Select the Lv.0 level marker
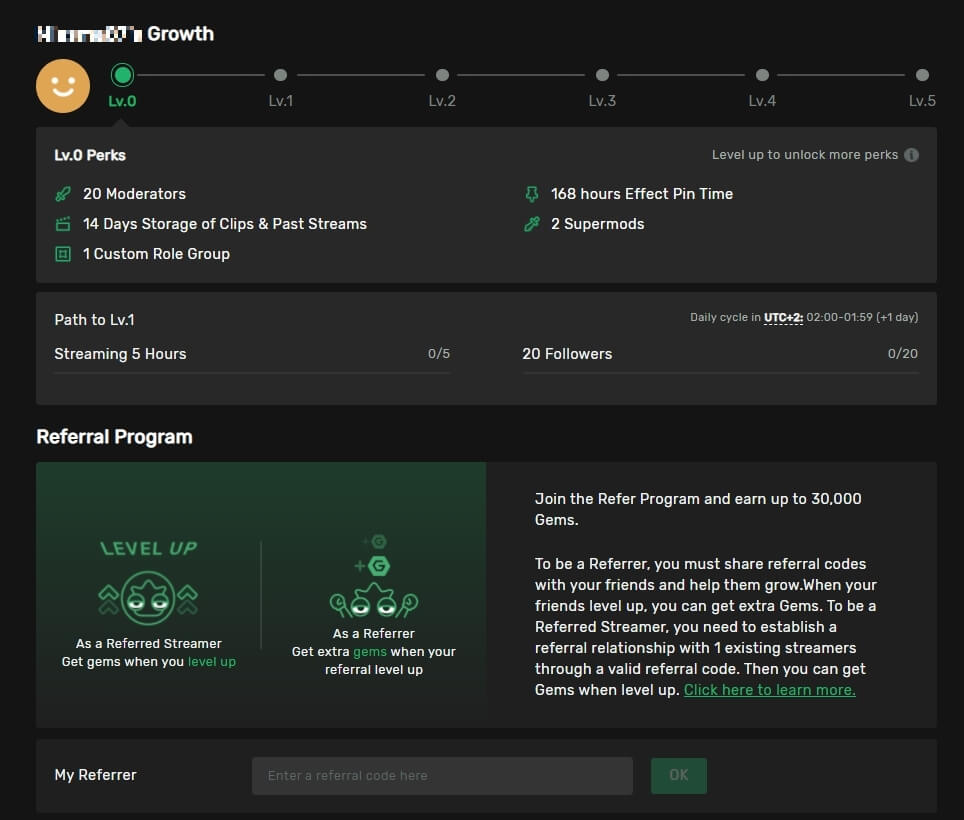Image resolution: width=964 pixels, height=820 pixels. pos(123,75)
